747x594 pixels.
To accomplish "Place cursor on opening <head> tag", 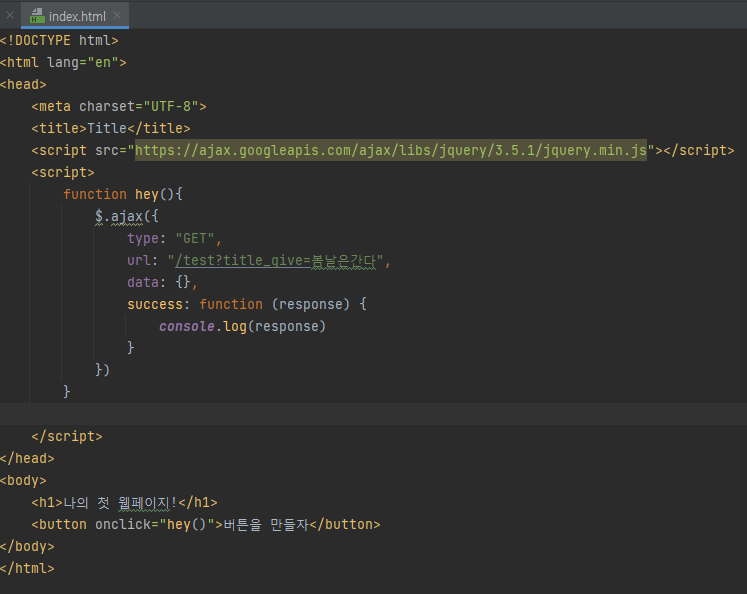I will pos(23,84).
